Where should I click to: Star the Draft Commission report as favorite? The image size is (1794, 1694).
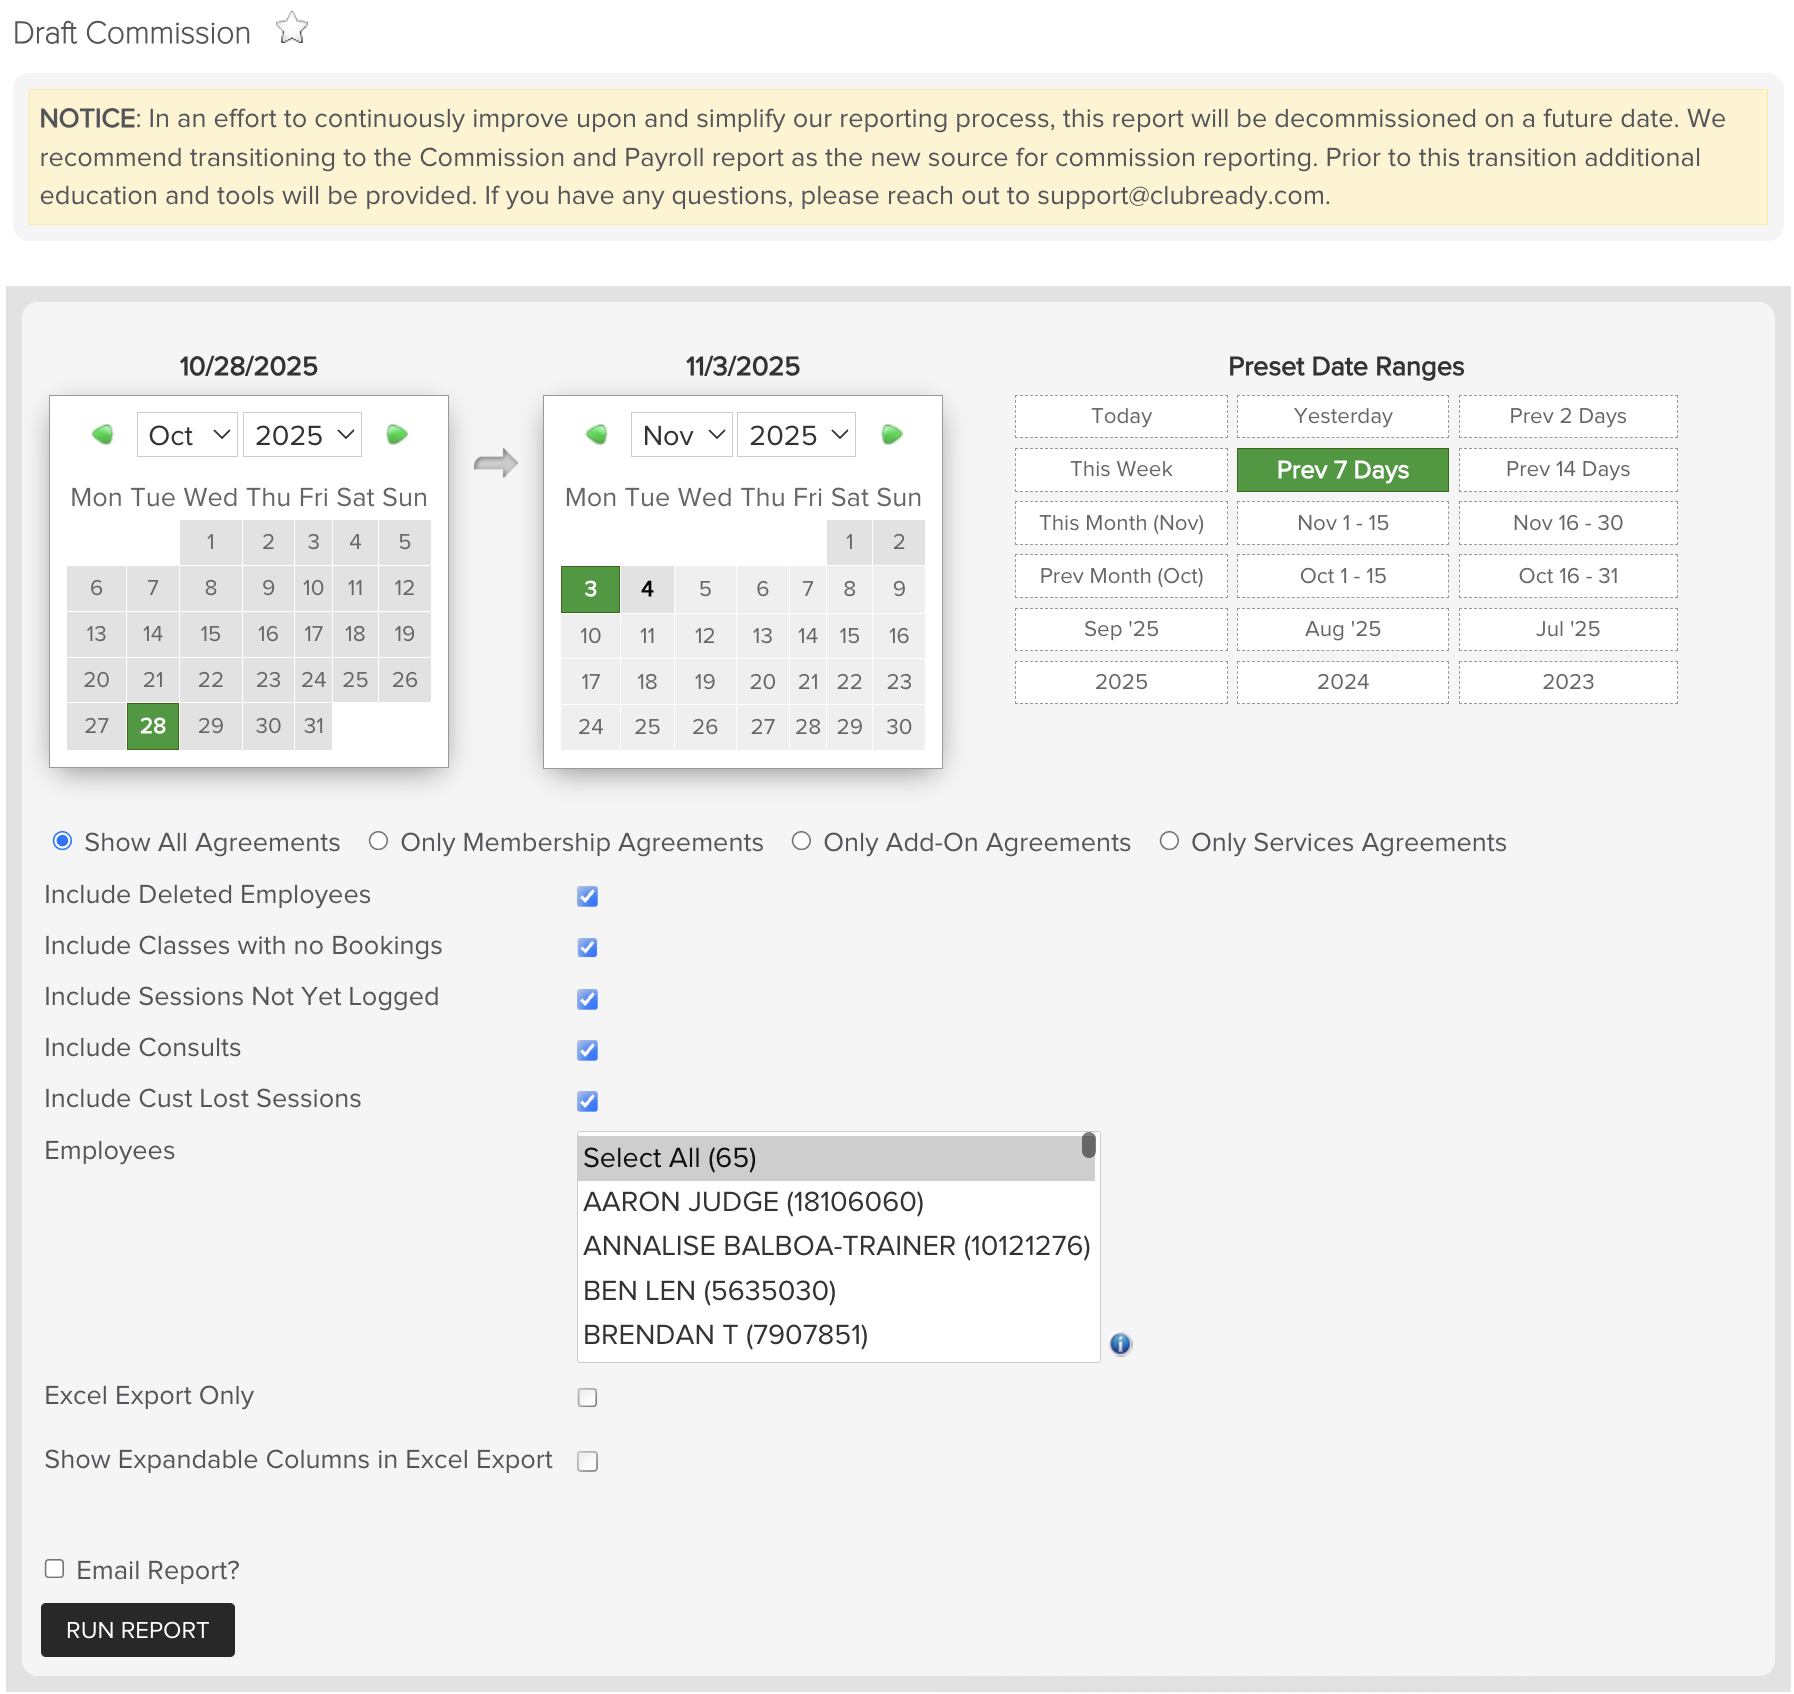pyautogui.click(x=292, y=29)
